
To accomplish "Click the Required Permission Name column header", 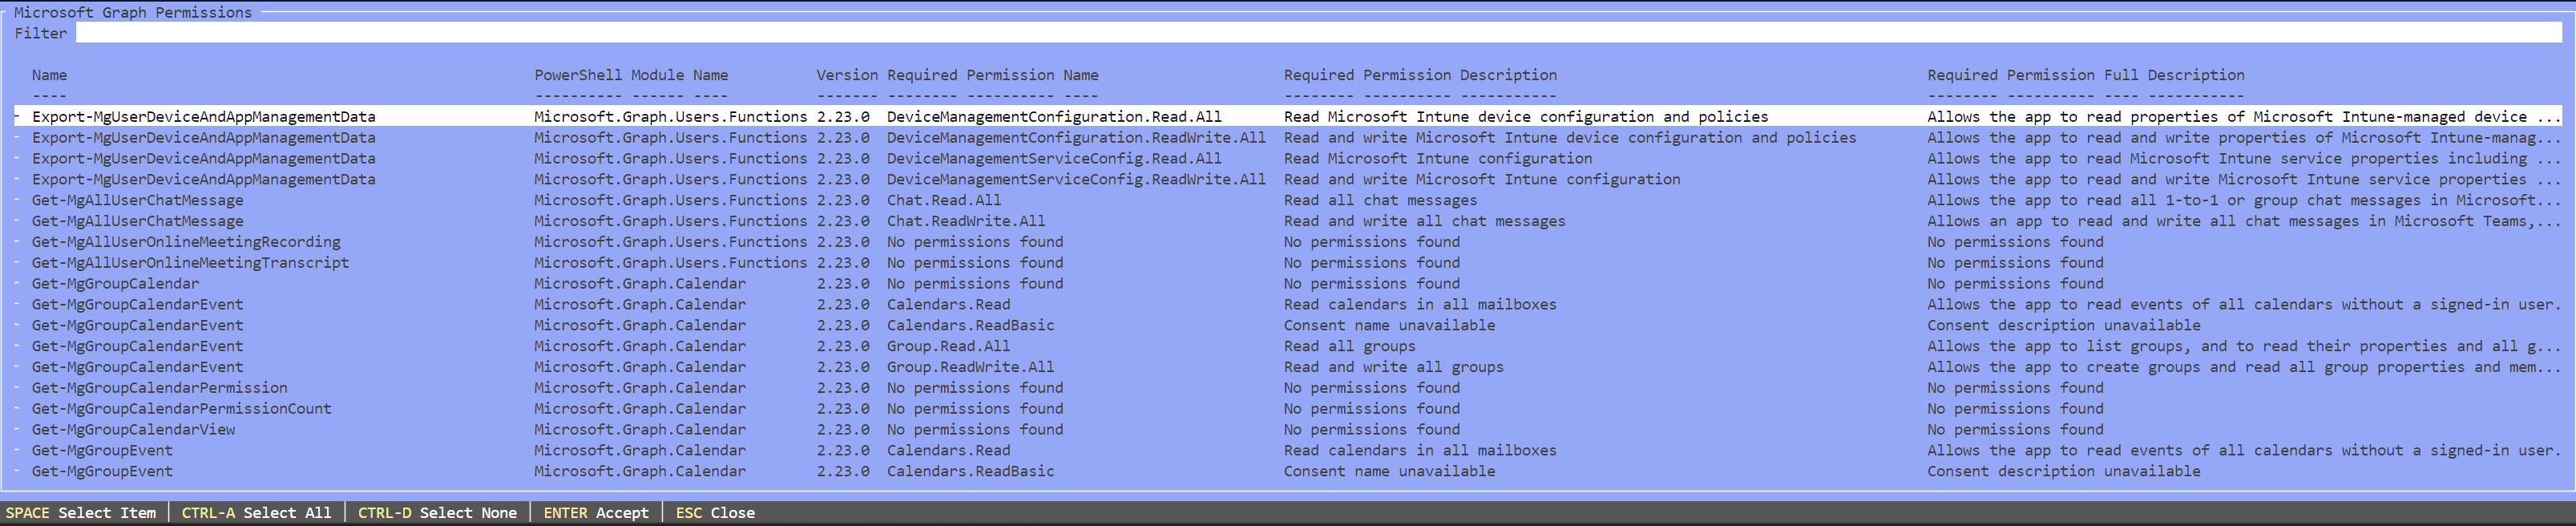I will tap(993, 75).
